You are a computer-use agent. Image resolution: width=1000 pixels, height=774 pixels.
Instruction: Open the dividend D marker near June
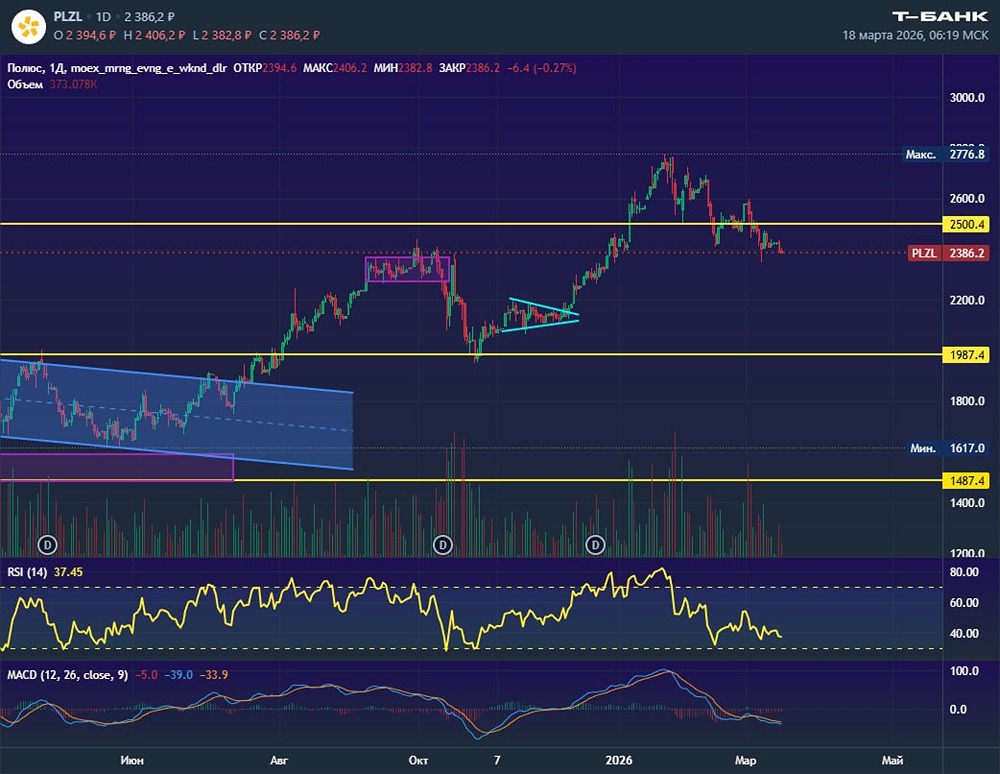[48, 544]
